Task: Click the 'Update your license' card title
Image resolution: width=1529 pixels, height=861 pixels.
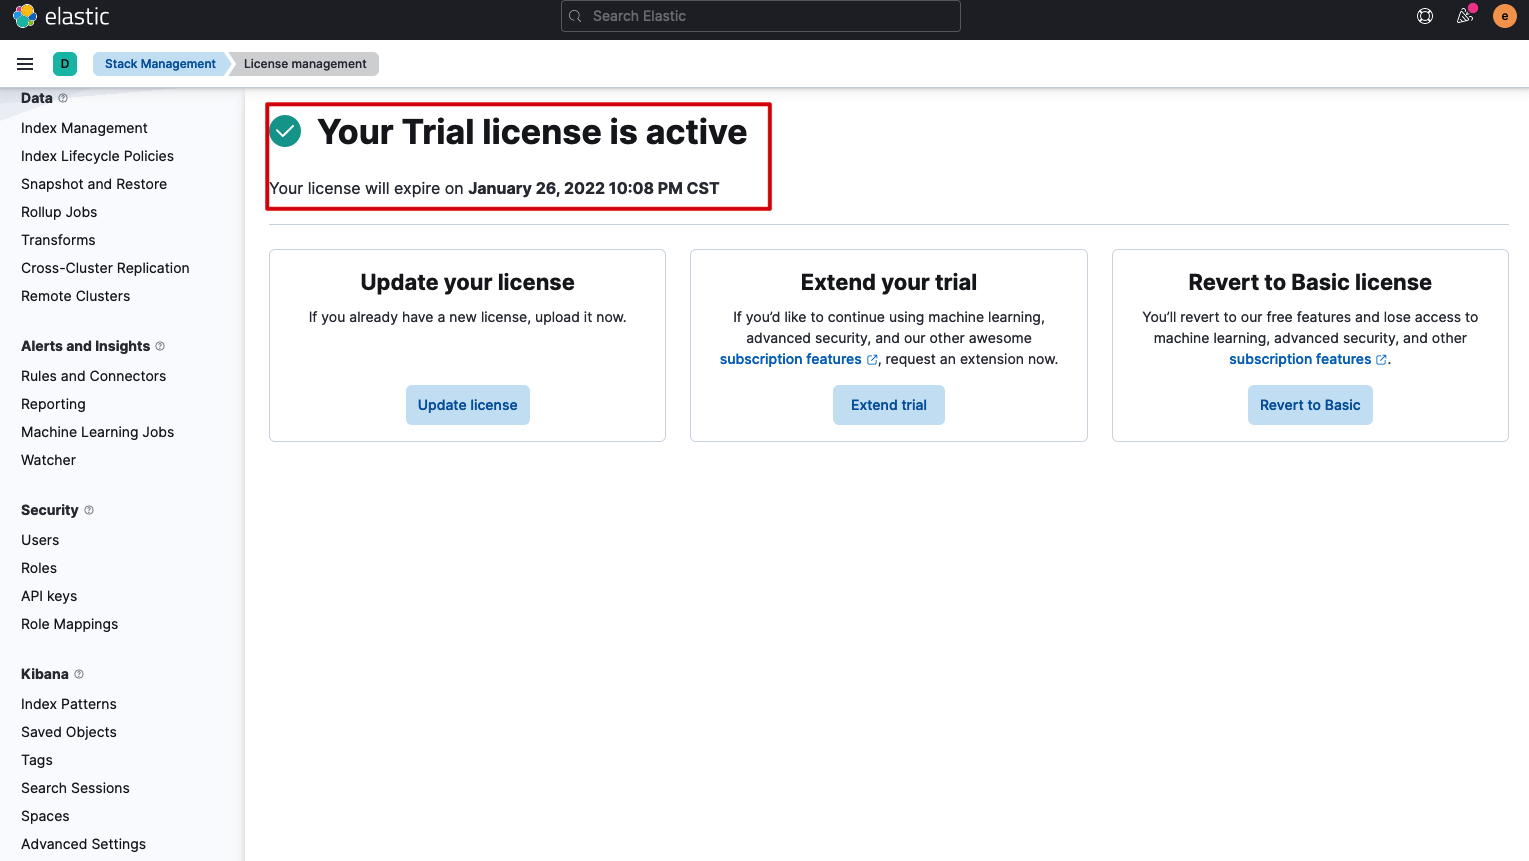Action: pos(468,282)
